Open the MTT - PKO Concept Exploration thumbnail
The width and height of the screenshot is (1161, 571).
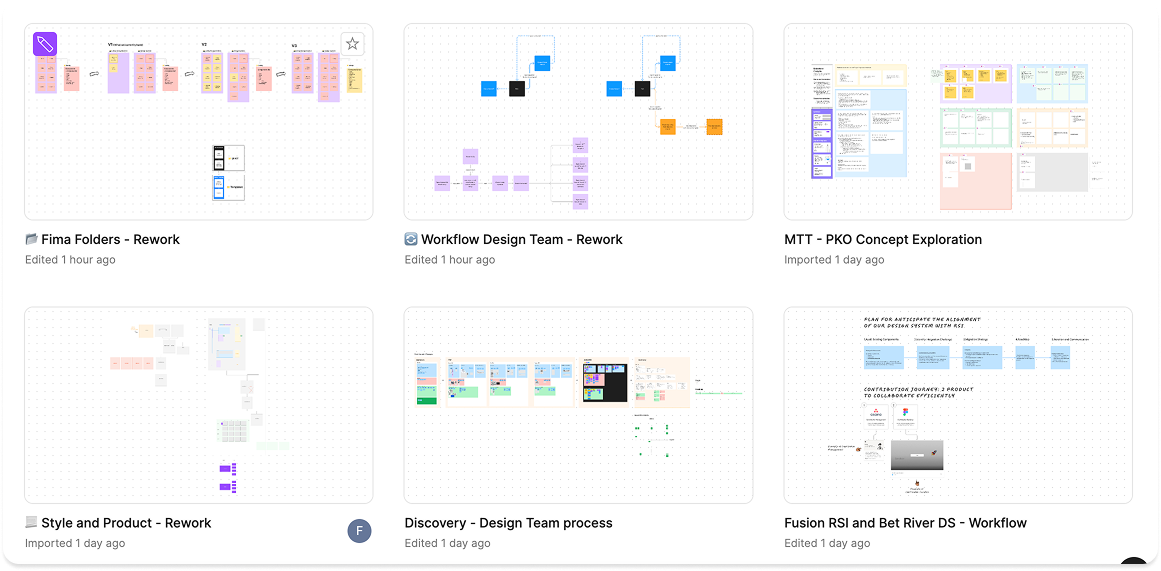pyautogui.click(x=958, y=122)
